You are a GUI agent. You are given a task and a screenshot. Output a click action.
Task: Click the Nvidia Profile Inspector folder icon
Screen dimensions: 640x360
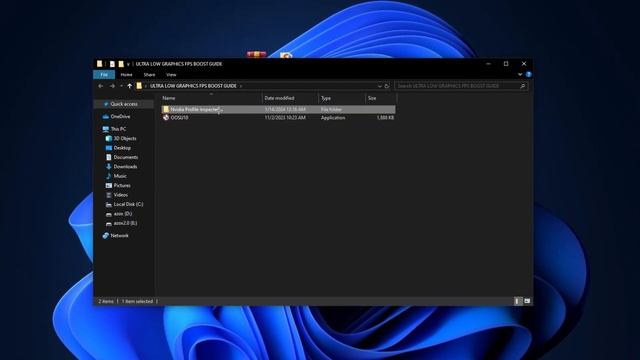coord(166,109)
